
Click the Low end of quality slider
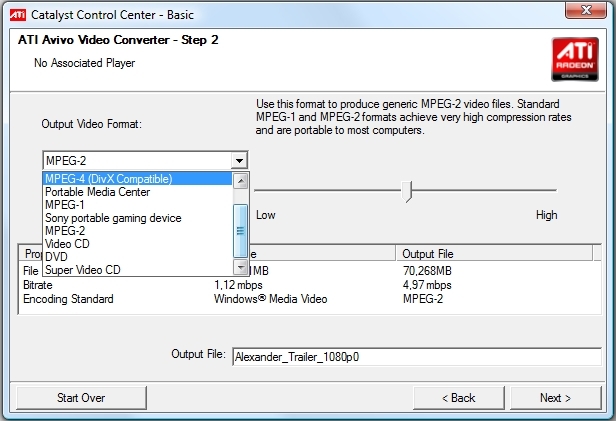tap(266, 215)
